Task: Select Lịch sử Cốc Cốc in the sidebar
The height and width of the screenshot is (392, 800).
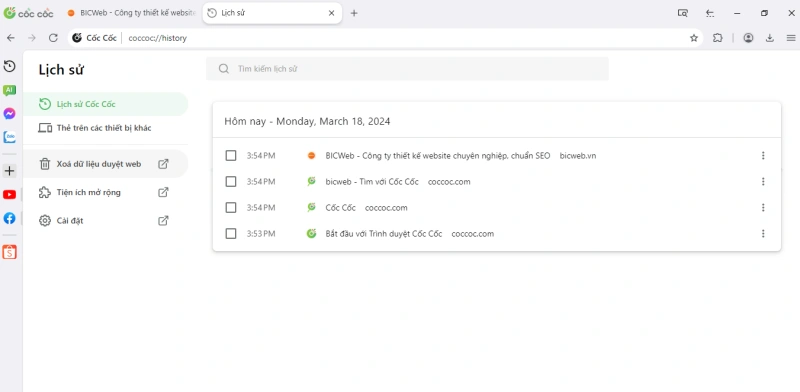Action: click(106, 104)
